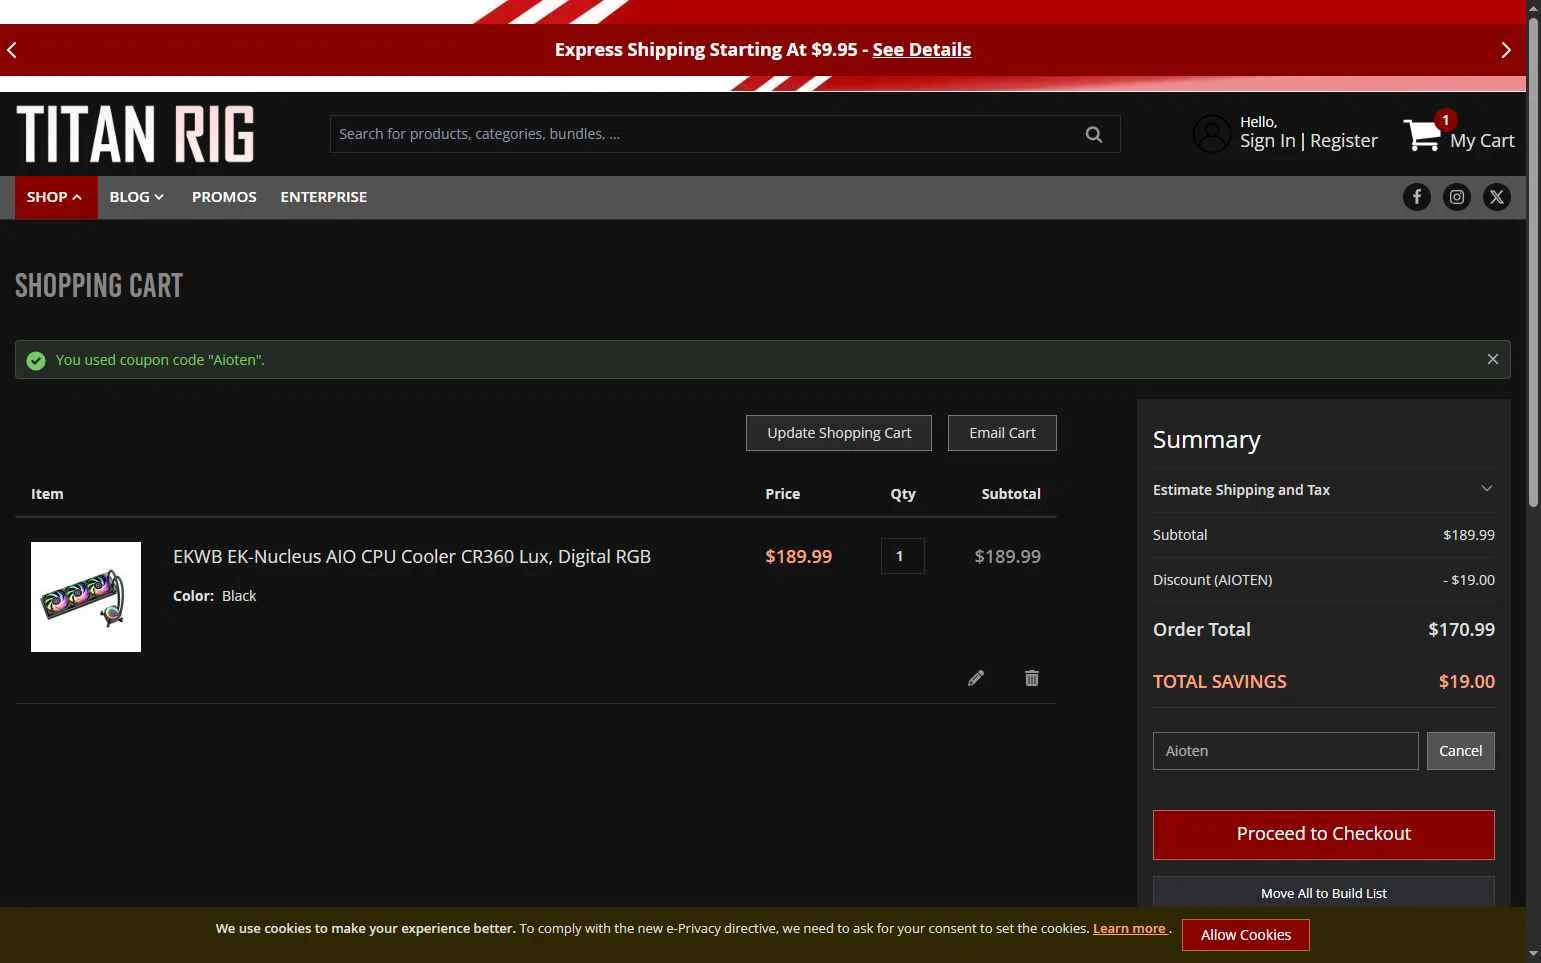Viewport: 1541px width, 963px height.
Task: Visit the Titan Rig Instagram icon
Action: point(1457,197)
